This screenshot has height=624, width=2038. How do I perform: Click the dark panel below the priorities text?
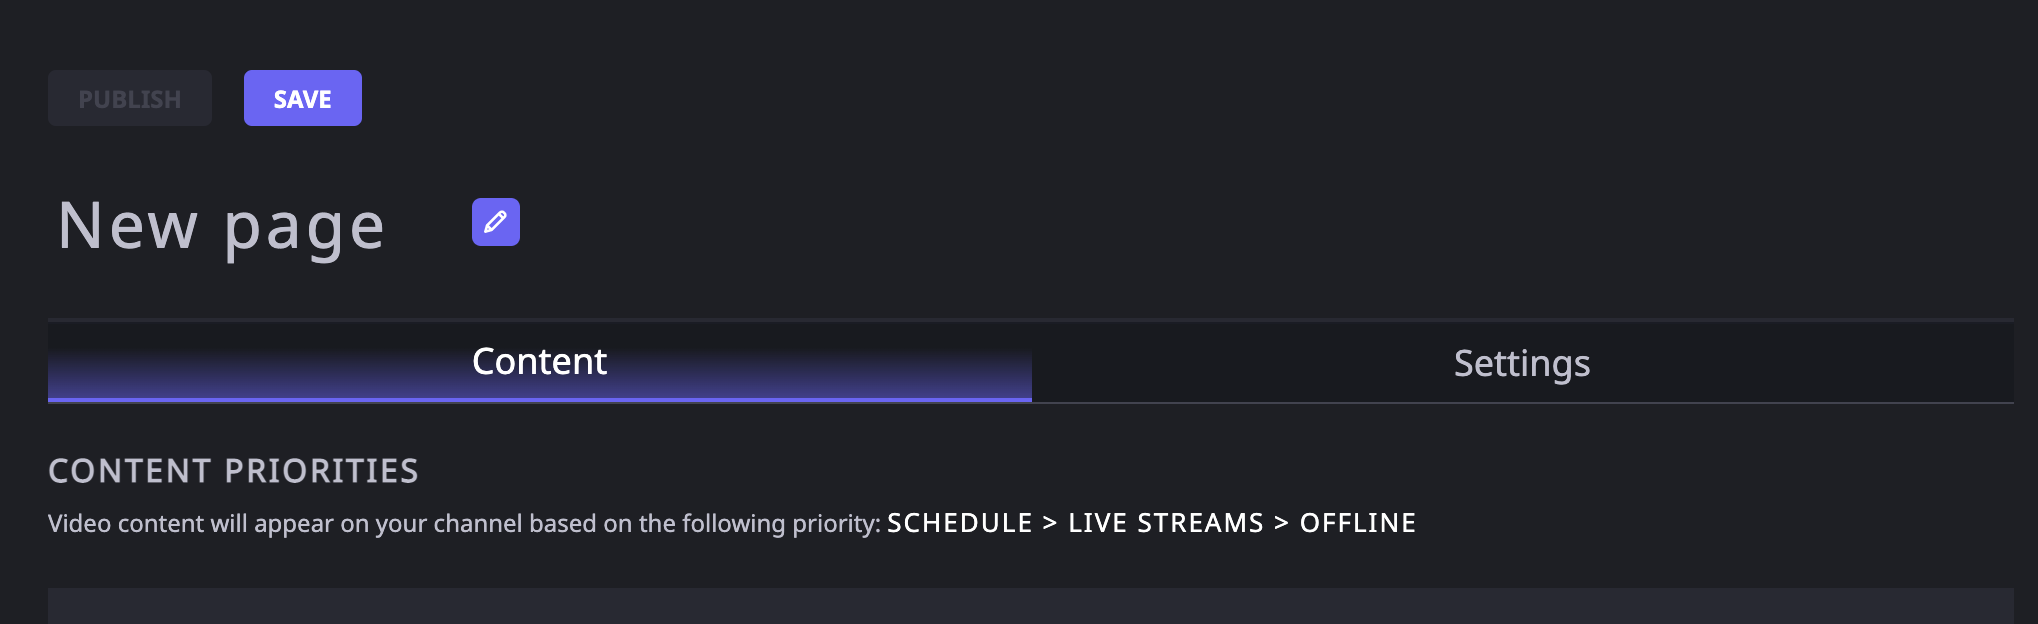tap(1031, 606)
